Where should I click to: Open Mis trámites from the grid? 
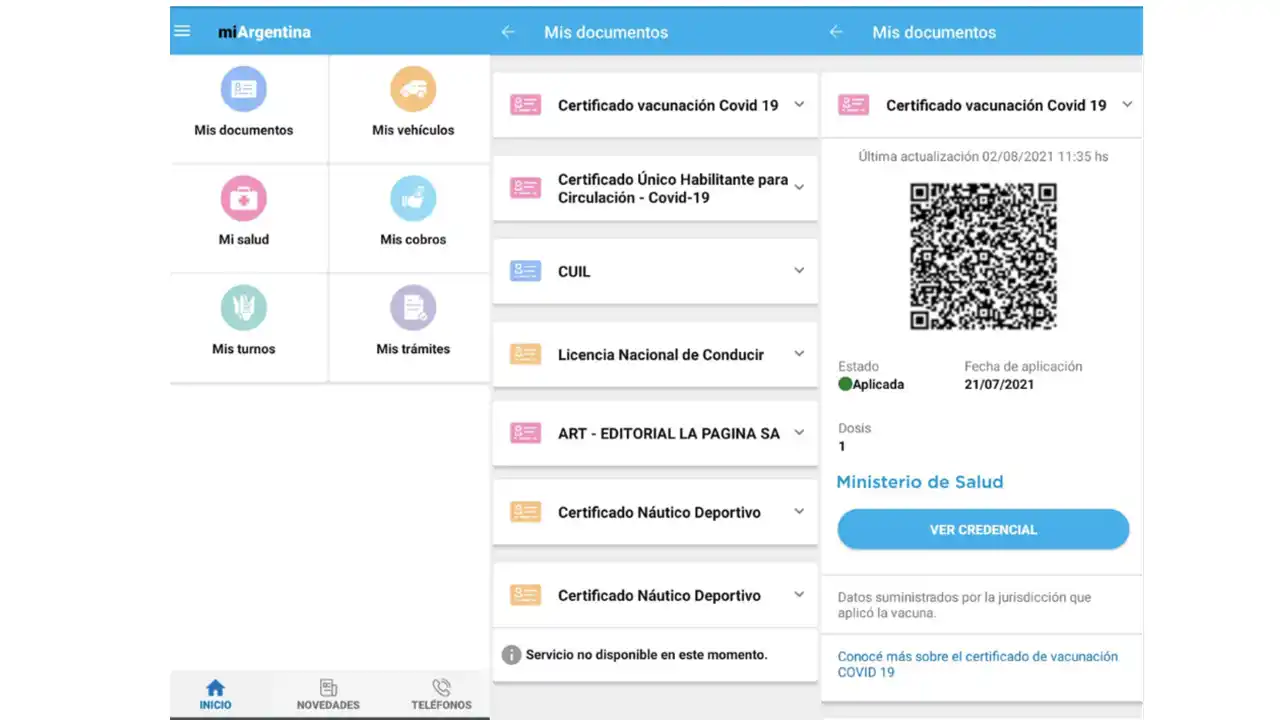coord(413,310)
